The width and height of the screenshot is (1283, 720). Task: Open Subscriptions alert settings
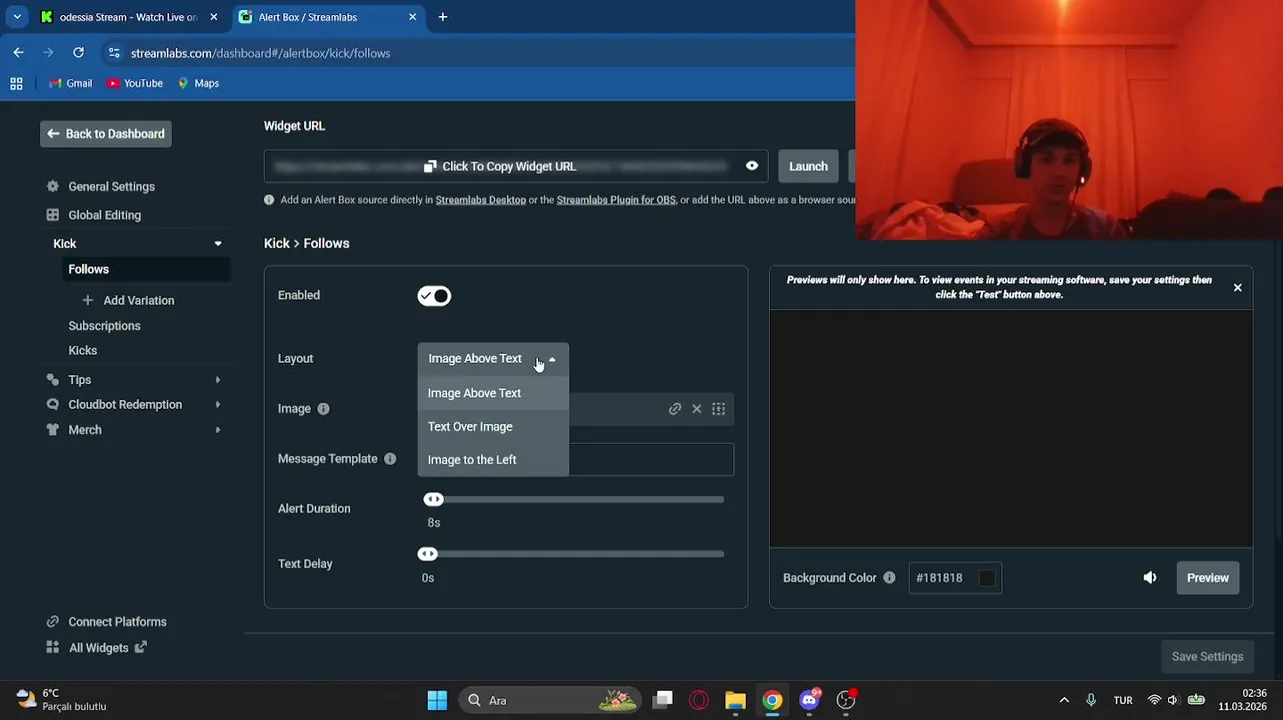click(104, 326)
